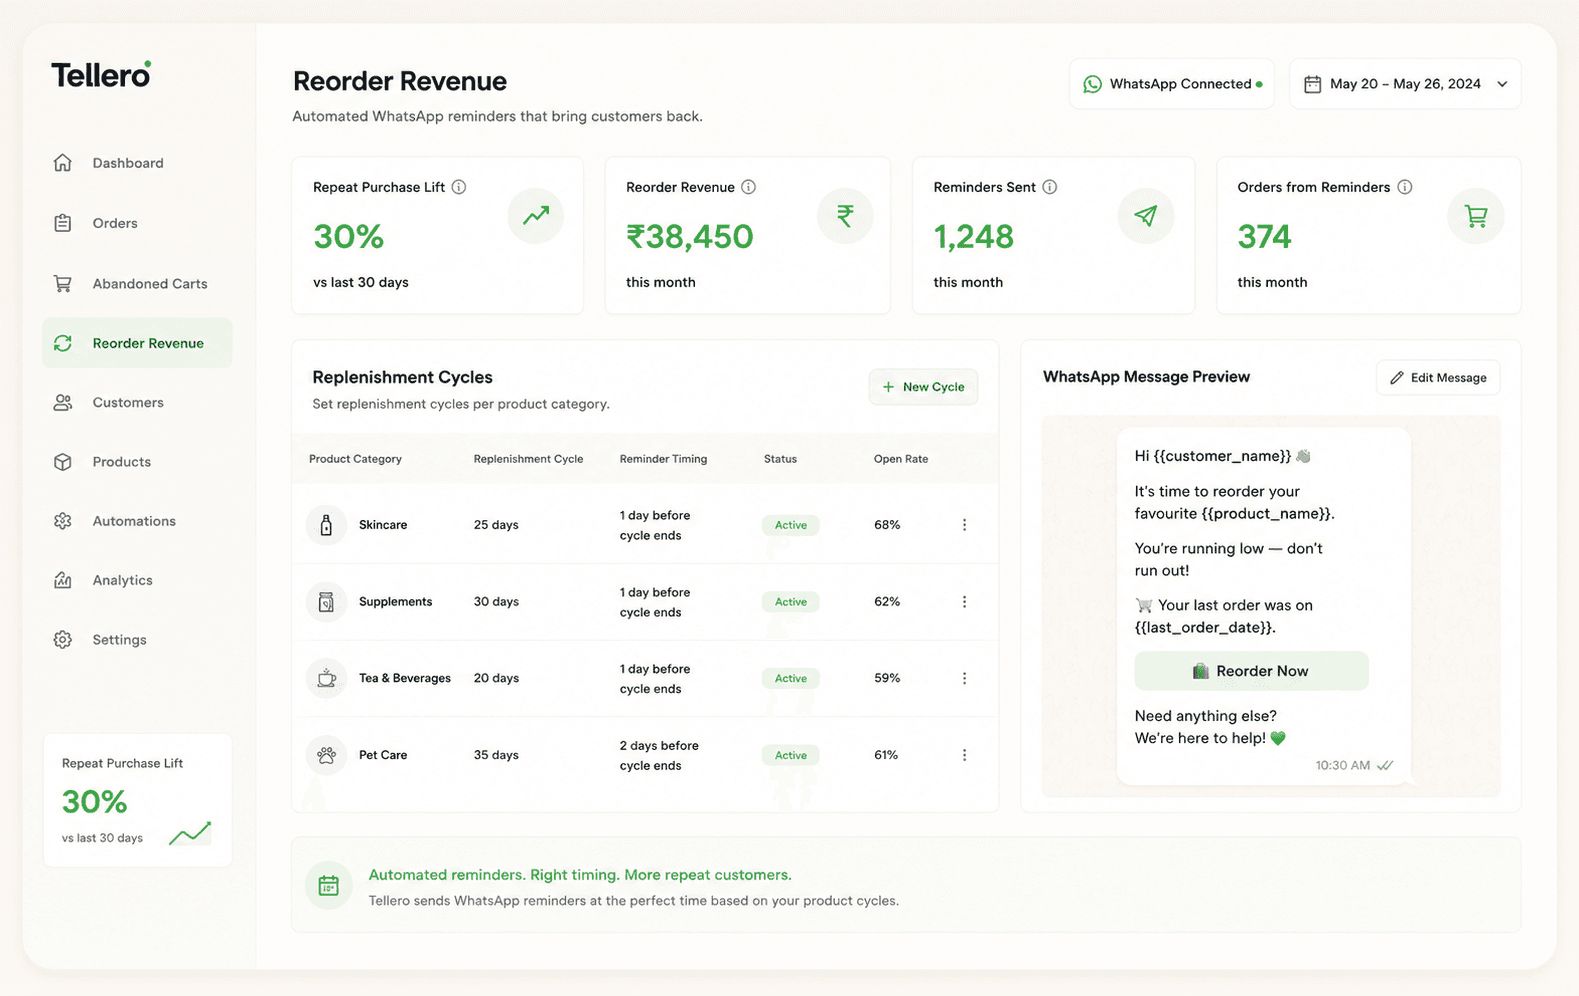Show info for Repeat Purchase Lift
Screen dimensions: 1579x996
tap(459, 187)
